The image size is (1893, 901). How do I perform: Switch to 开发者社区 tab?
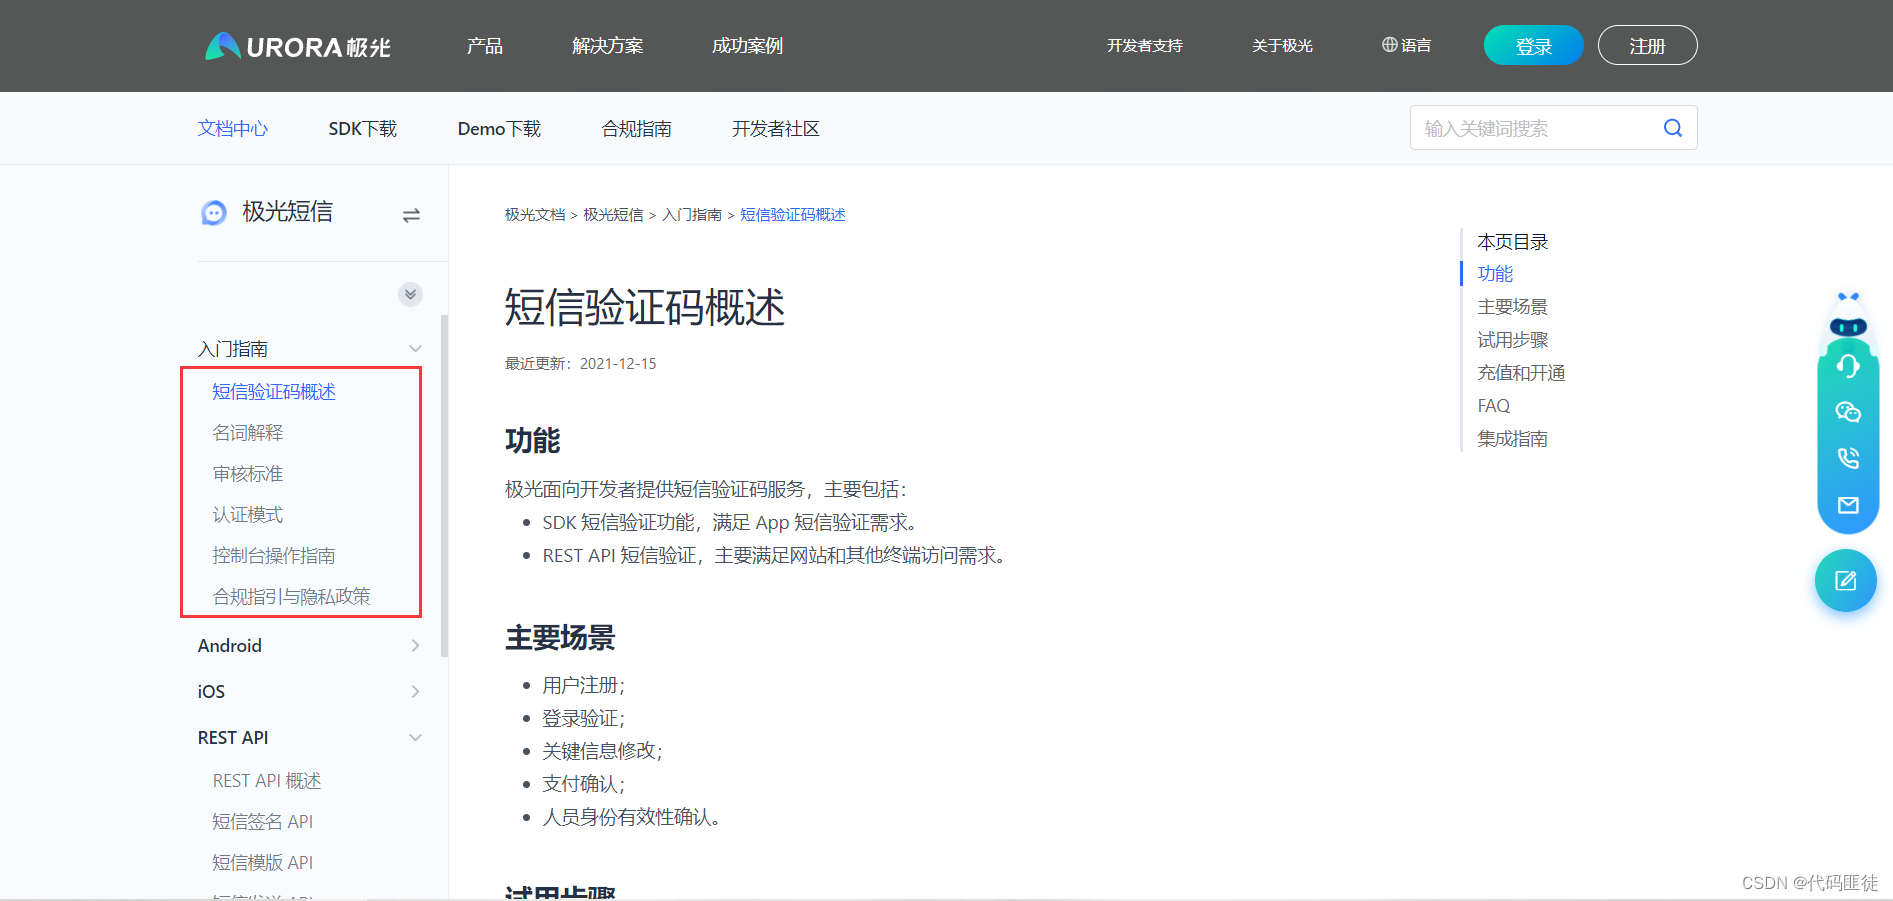click(x=776, y=129)
